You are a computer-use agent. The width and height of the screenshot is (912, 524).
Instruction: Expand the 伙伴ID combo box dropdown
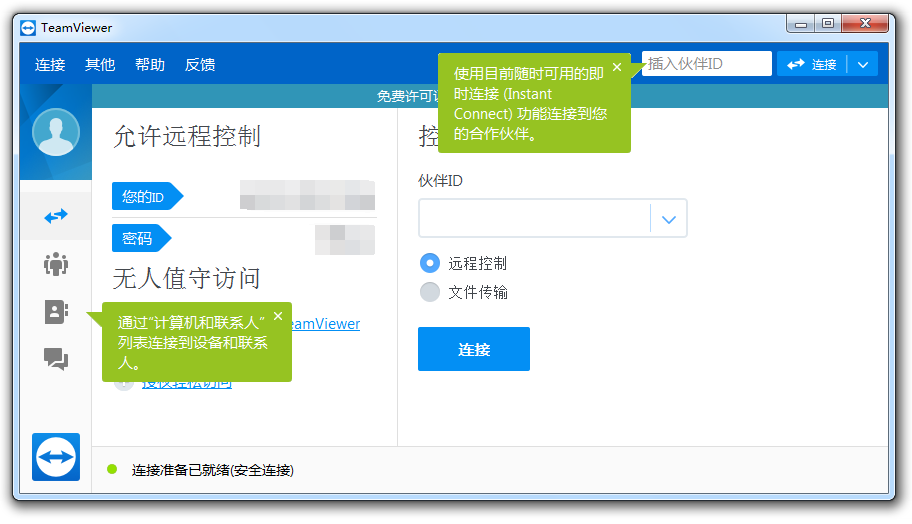pos(669,219)
